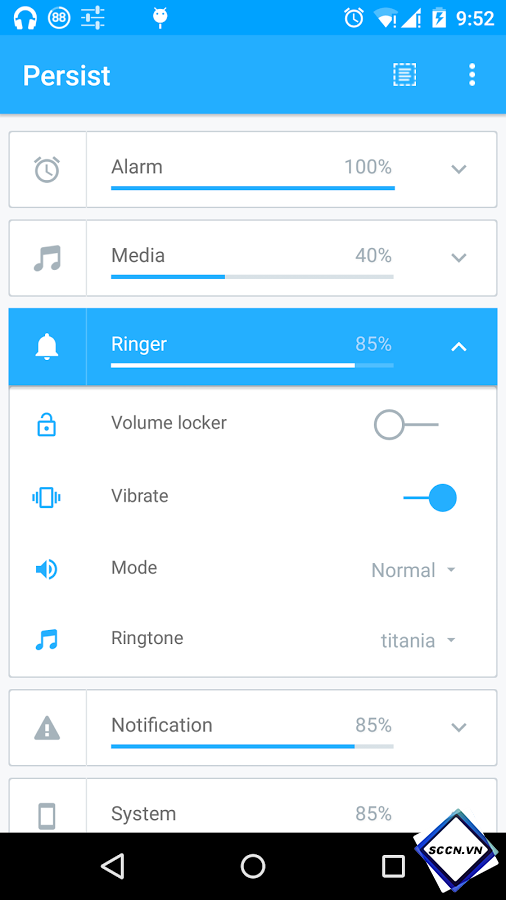
Task: Tap the Alarm clock icon
Action: (47, 169)
